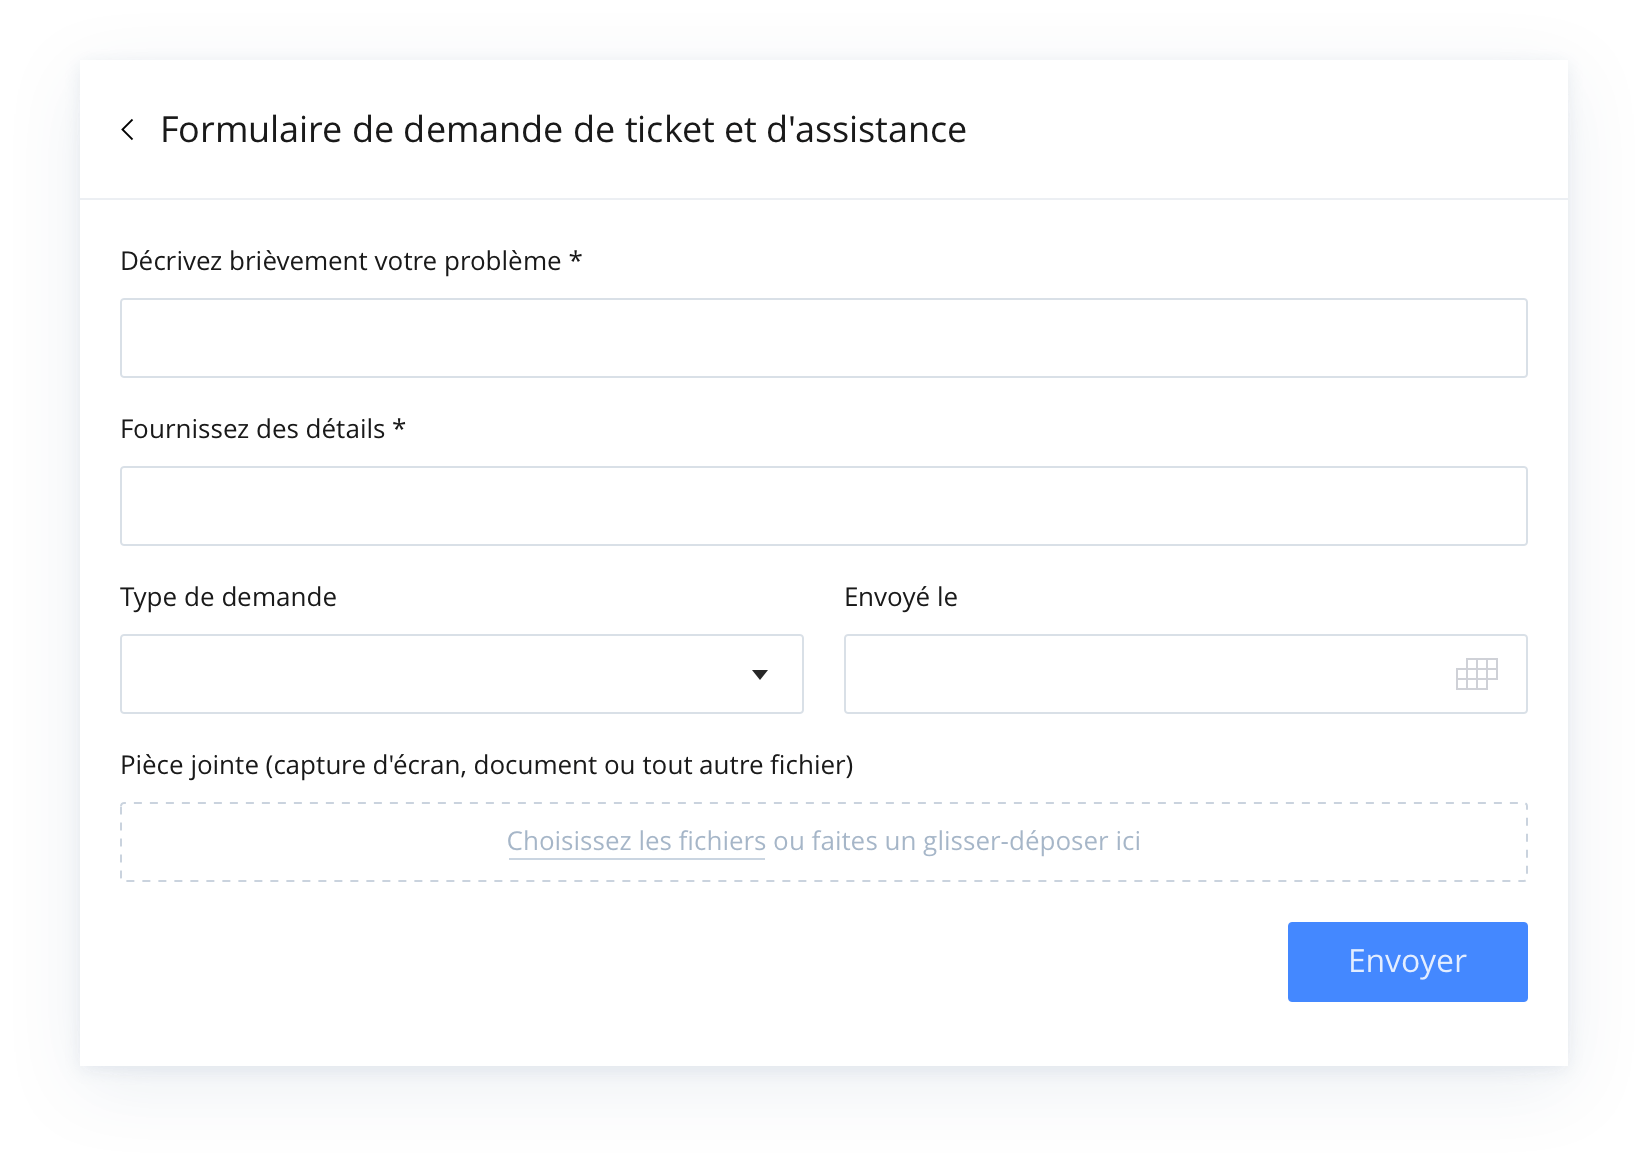
Task: Focus the Décrivez brièvement votre problème field
Action: 824,338
